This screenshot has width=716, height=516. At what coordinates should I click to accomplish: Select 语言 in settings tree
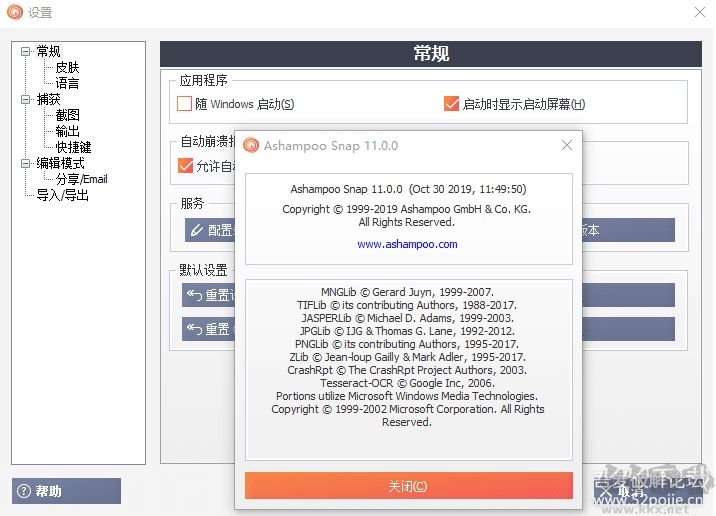tap(67, 83)
